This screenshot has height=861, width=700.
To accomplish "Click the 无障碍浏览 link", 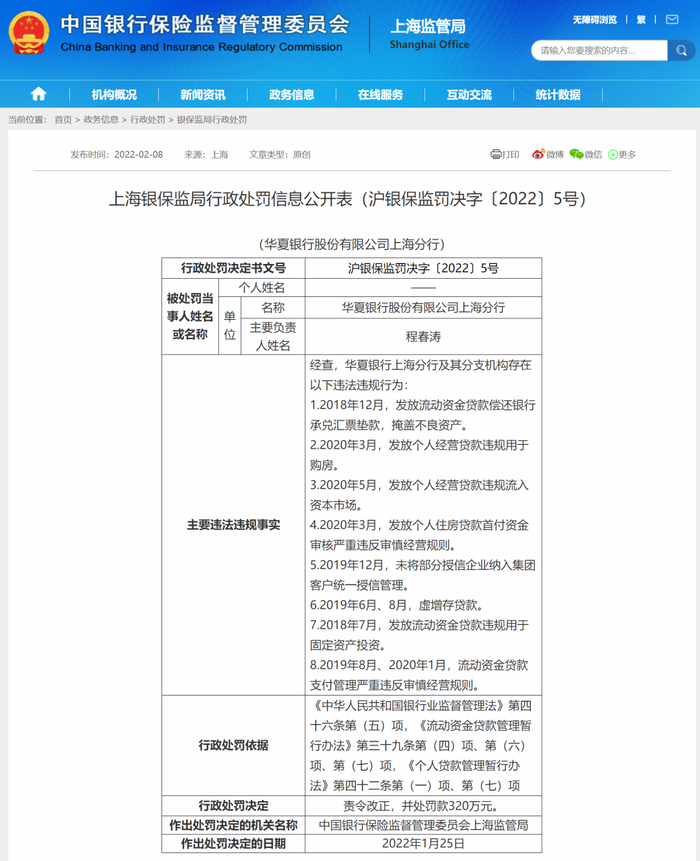I will click(x=595, y=20).
